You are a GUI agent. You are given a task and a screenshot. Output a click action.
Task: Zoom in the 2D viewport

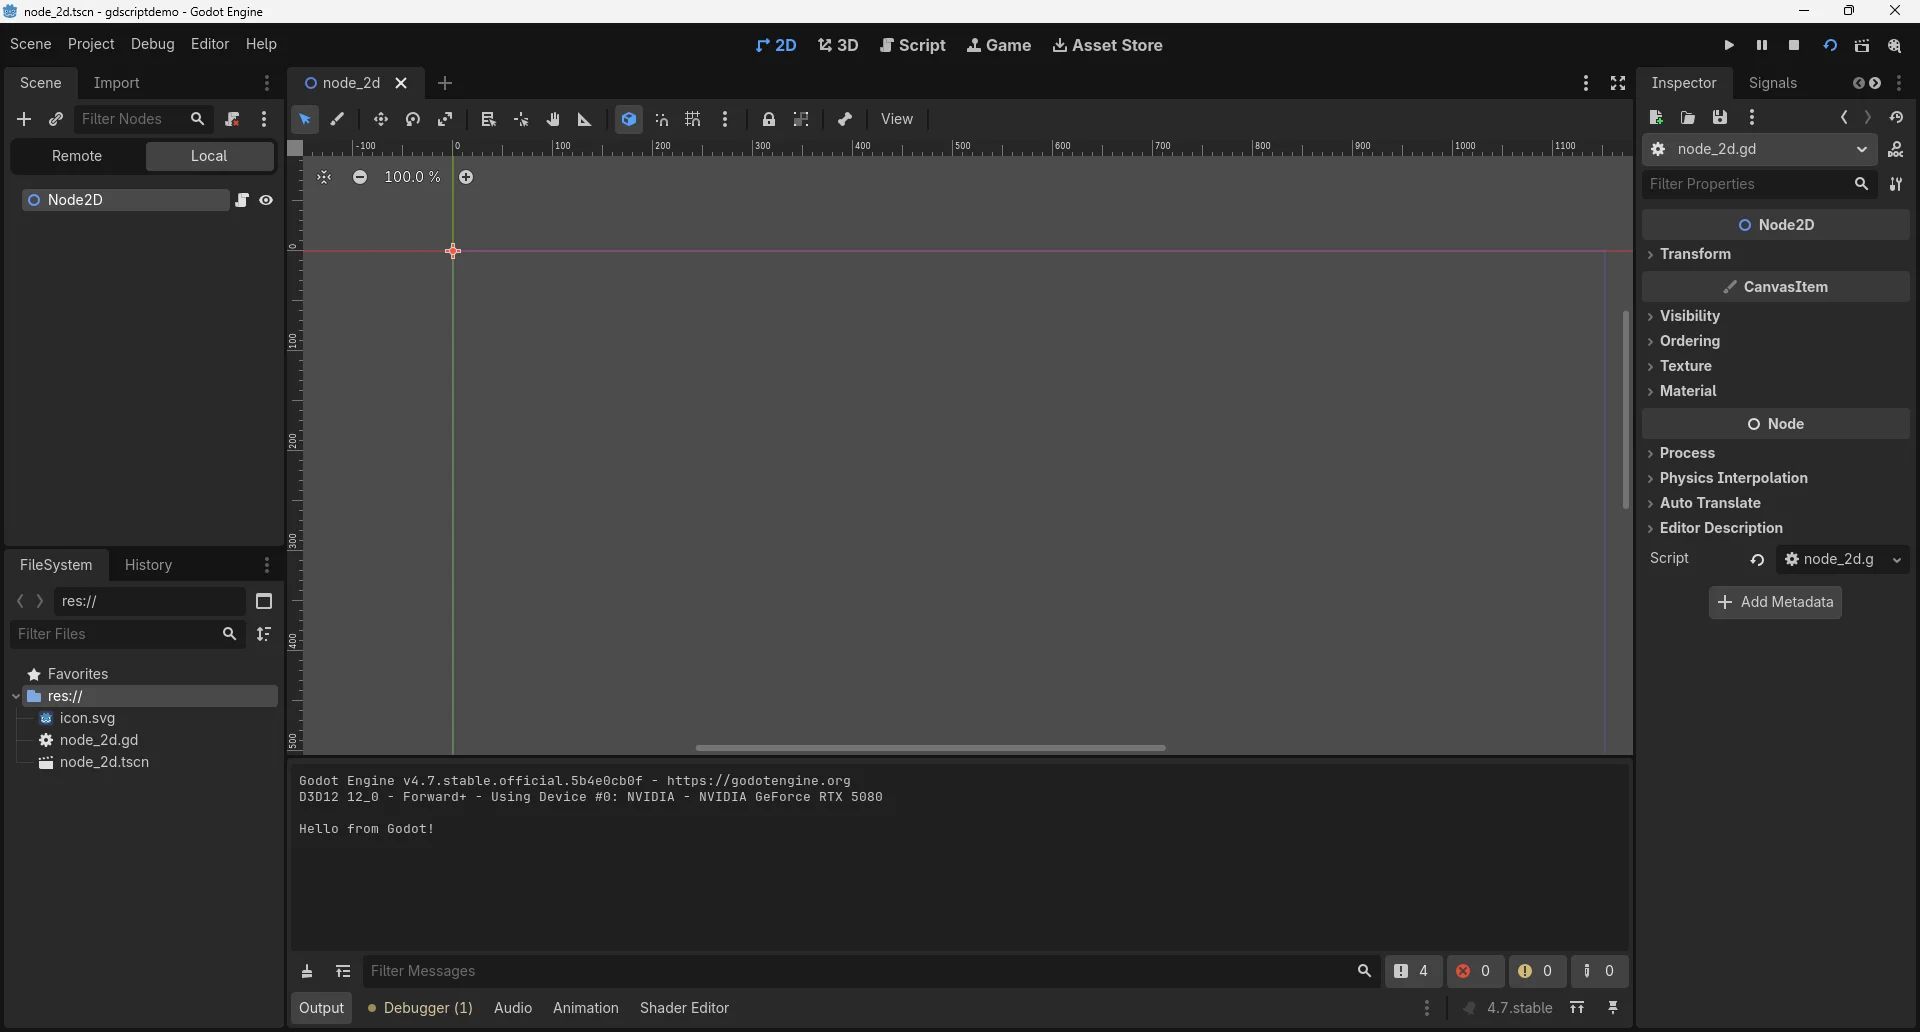pyautogui.click(x=466, y=177)
